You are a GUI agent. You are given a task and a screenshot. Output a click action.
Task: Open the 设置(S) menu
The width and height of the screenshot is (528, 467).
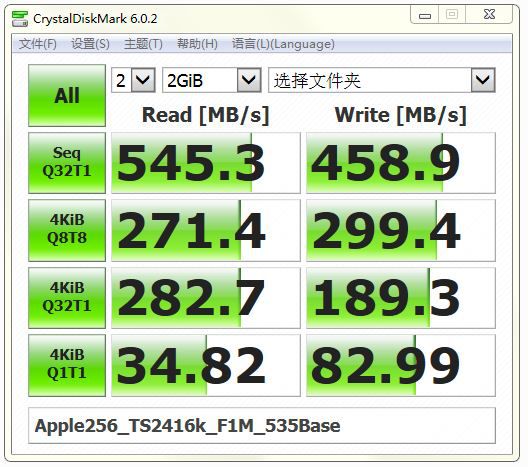click(91, 44)
